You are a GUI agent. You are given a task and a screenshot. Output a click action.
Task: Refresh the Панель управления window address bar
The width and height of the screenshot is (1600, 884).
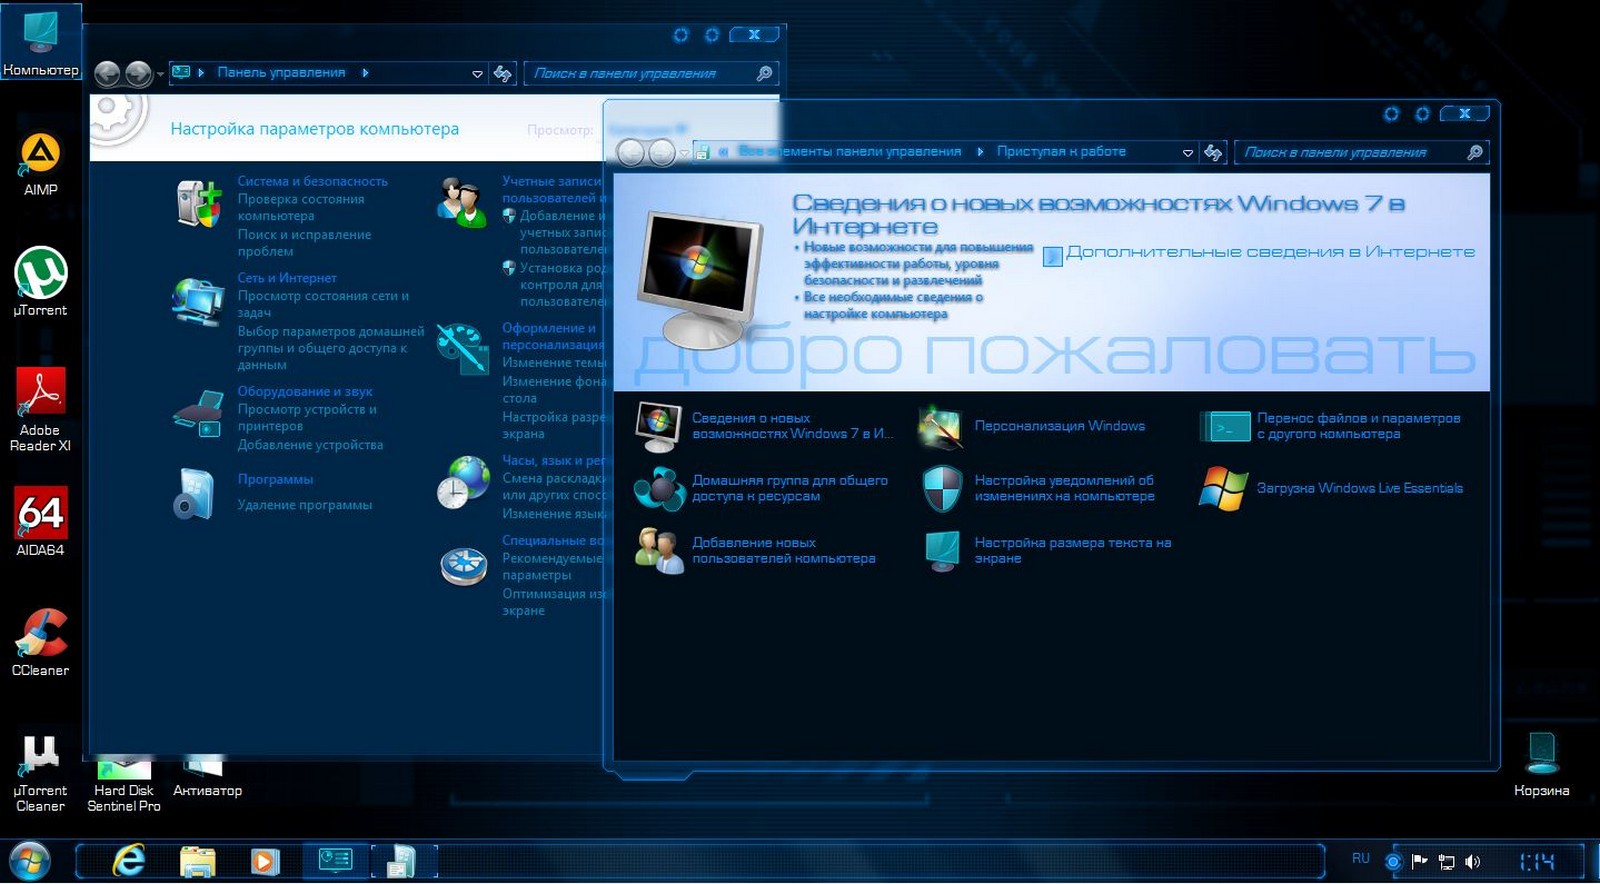click(x=503, y=73)
